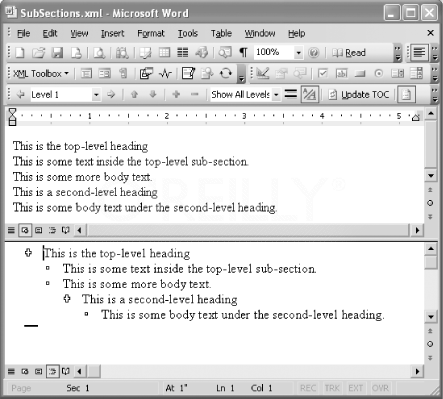443x399 pixels.
Task: Select Print Layout View button in lower pane
Action: tap(39, 371)
